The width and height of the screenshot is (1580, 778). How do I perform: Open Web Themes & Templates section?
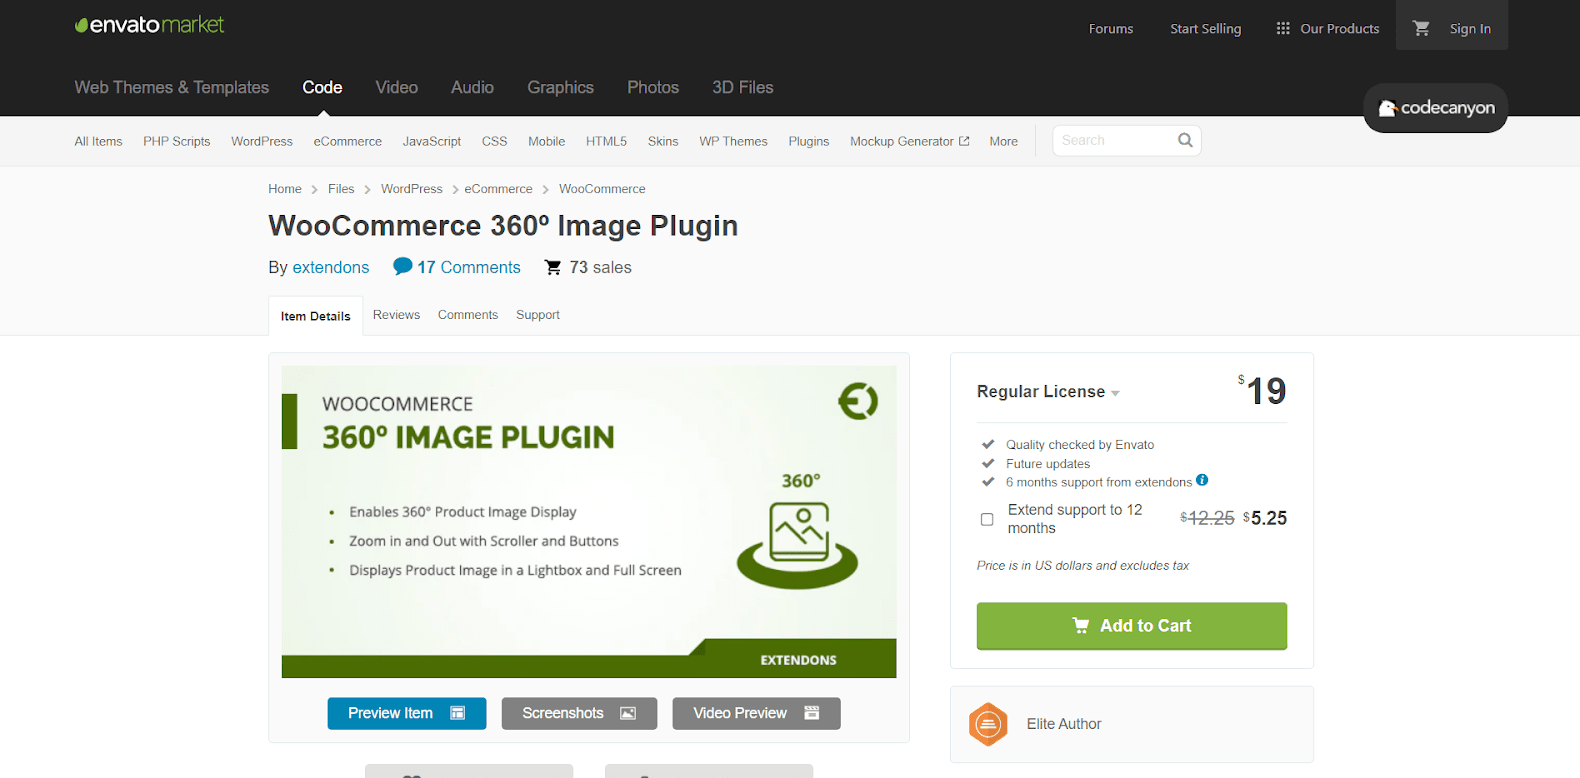(x=172, y=88)
